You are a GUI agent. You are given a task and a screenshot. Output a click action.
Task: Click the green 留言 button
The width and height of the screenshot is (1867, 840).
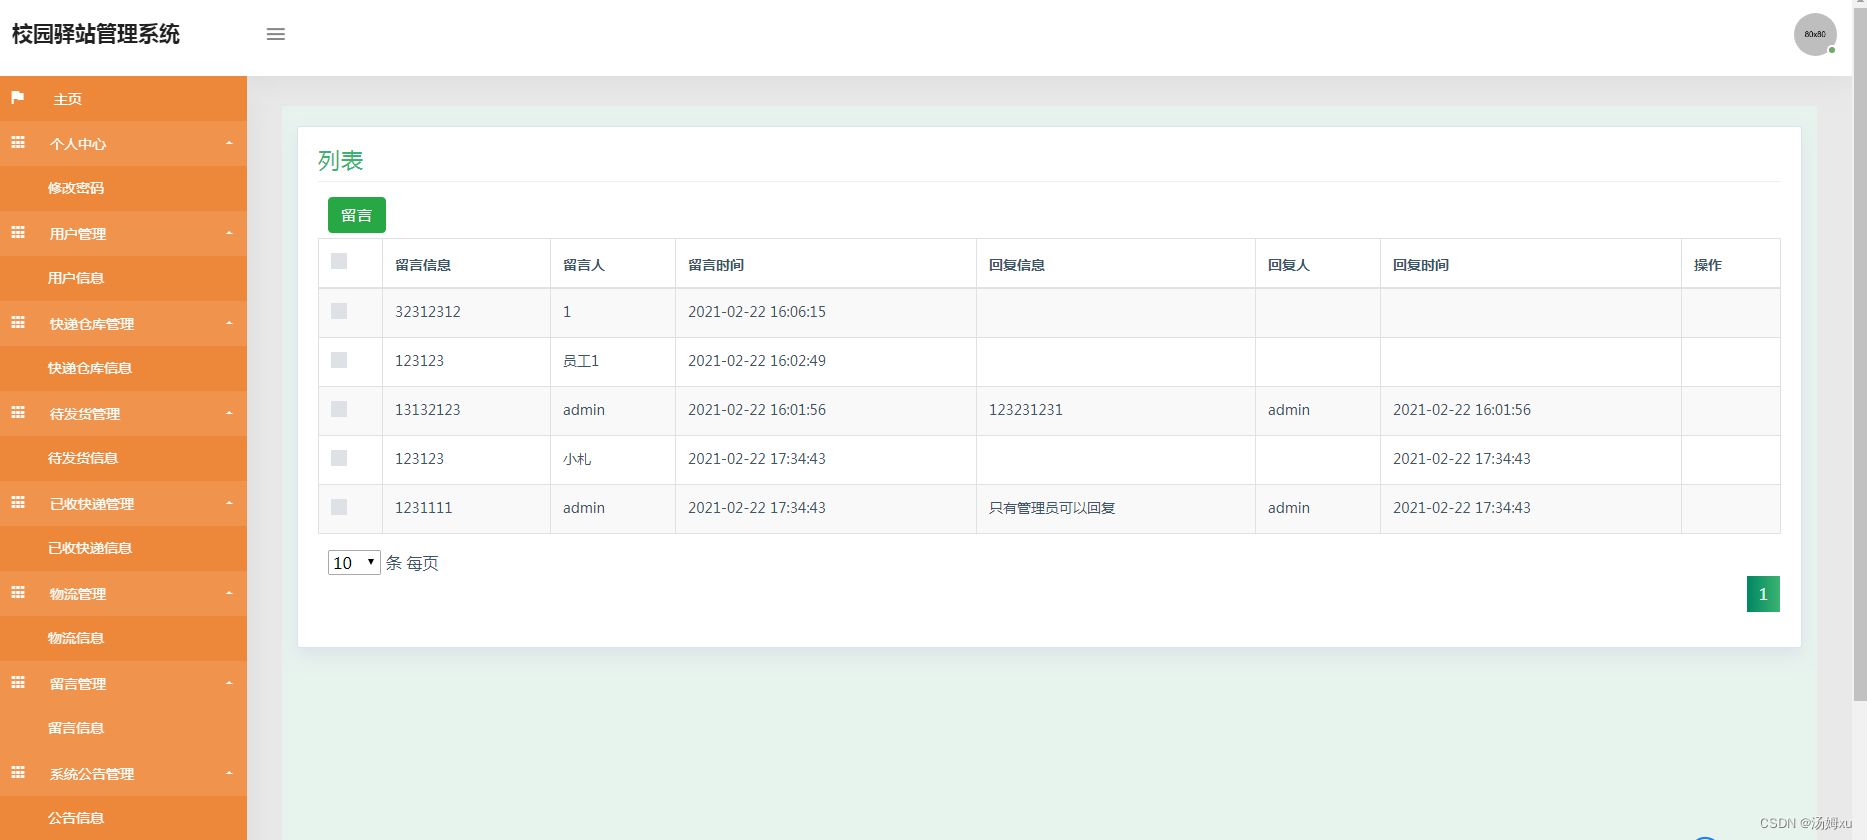click(357, 215)
